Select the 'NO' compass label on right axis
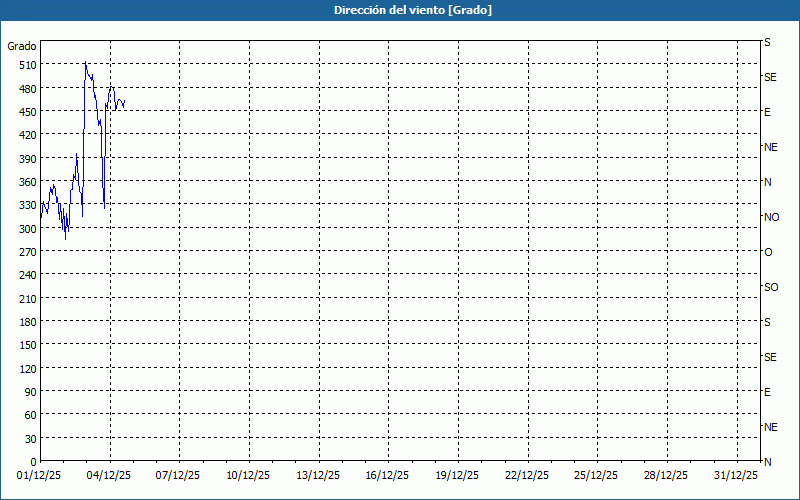 [x=771, y=217]
